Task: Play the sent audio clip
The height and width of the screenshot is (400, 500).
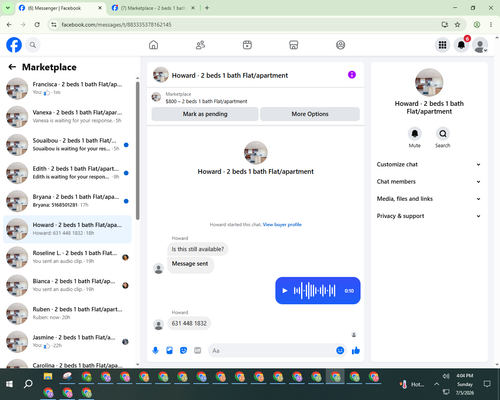Action: pos(285,291)
